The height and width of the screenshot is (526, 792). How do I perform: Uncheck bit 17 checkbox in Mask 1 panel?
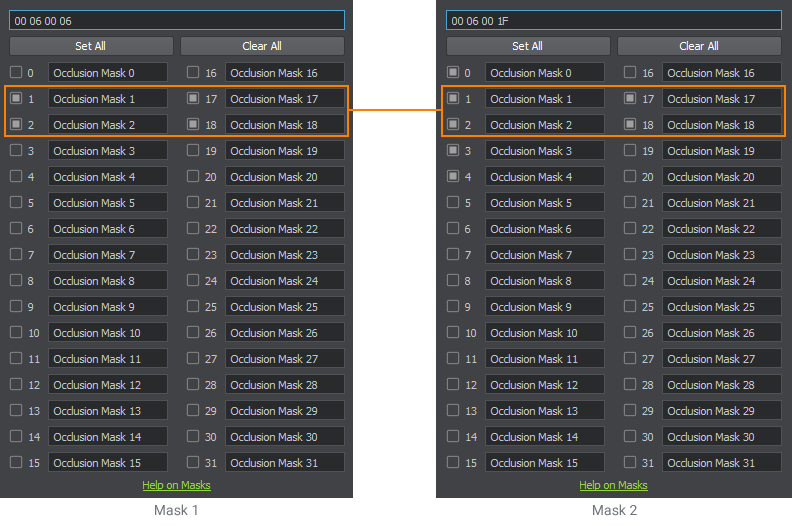[193, 99]
